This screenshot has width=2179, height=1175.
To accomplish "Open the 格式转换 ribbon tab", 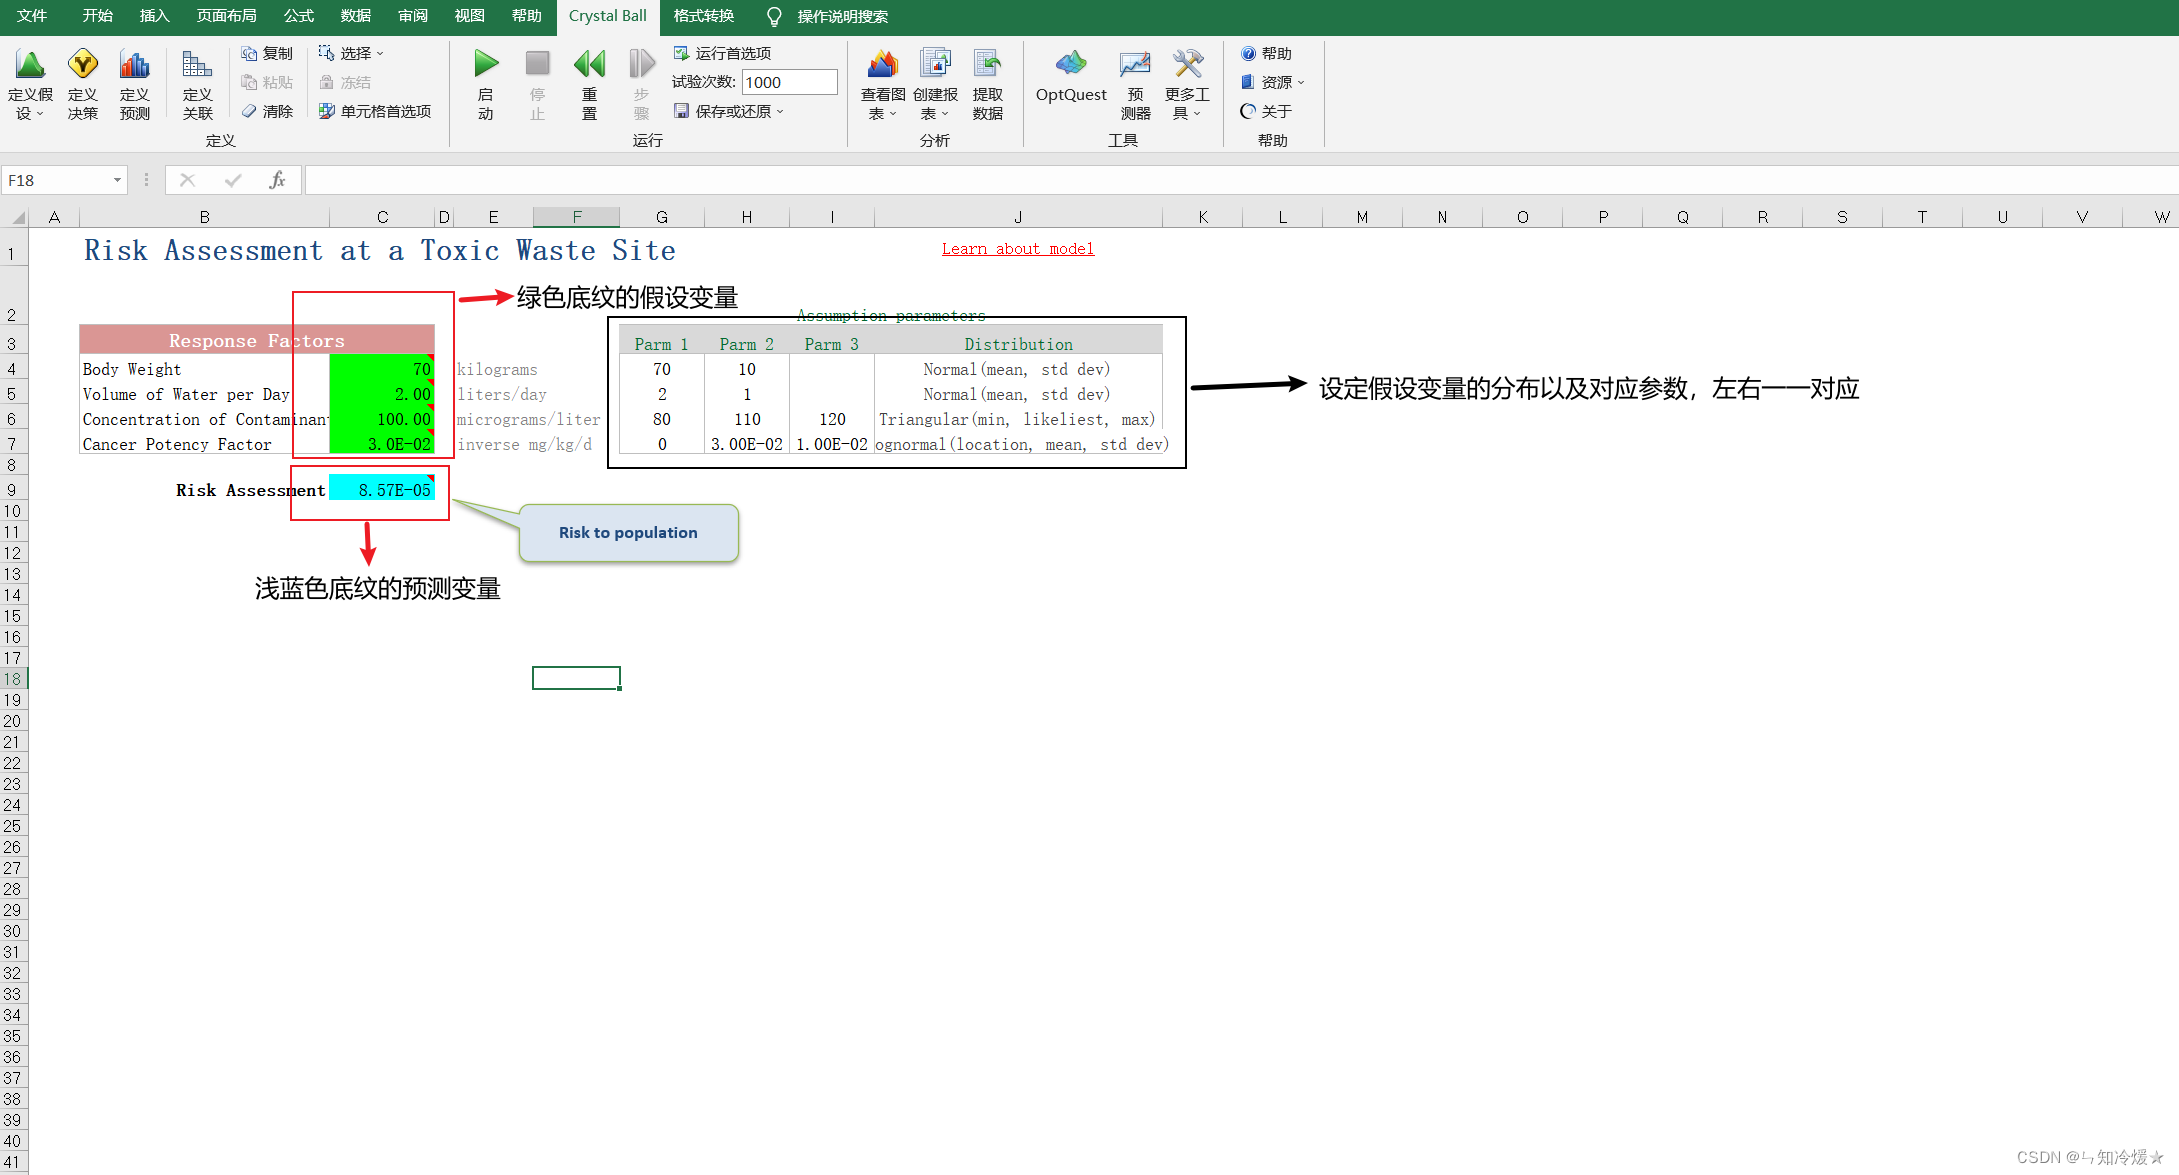I will pyautogui.click(x=703, y=16).
